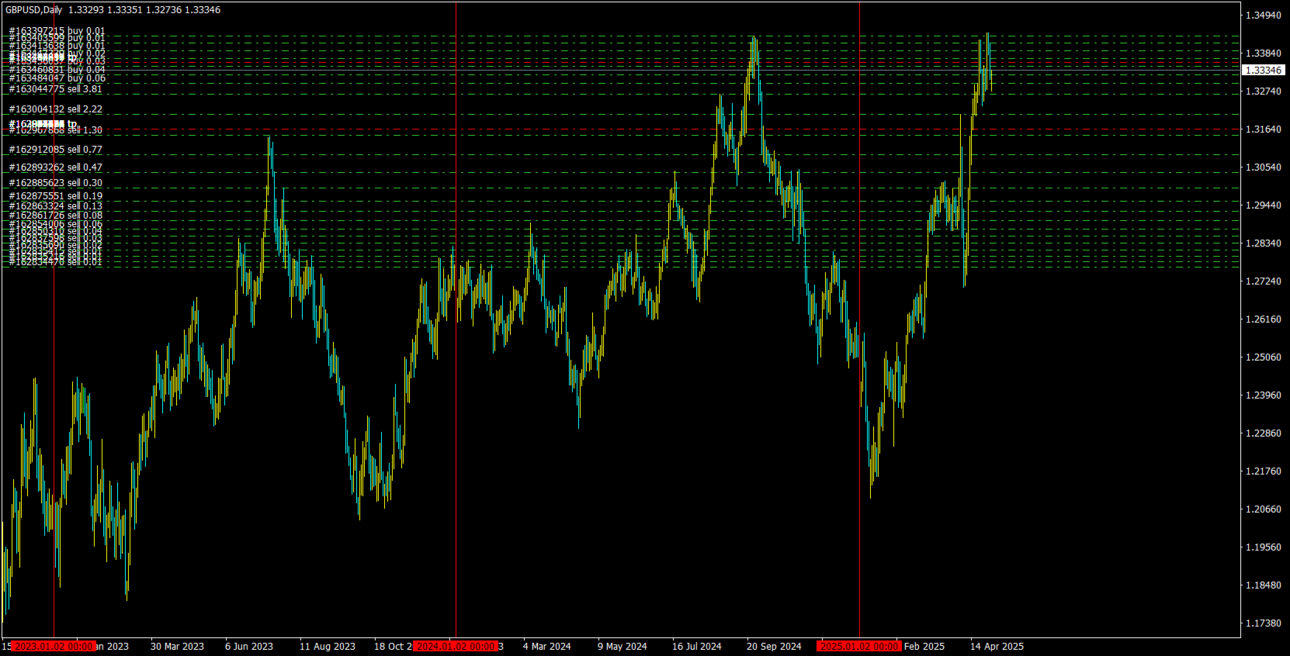Select order #162863324 sell 0.13 label
The height and width of the screenshot is (656, 1290).
[x=56, y=205]
